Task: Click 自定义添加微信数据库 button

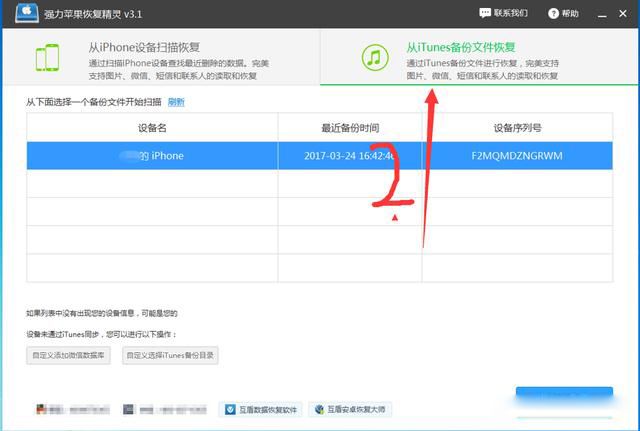Action: (69, 355)
